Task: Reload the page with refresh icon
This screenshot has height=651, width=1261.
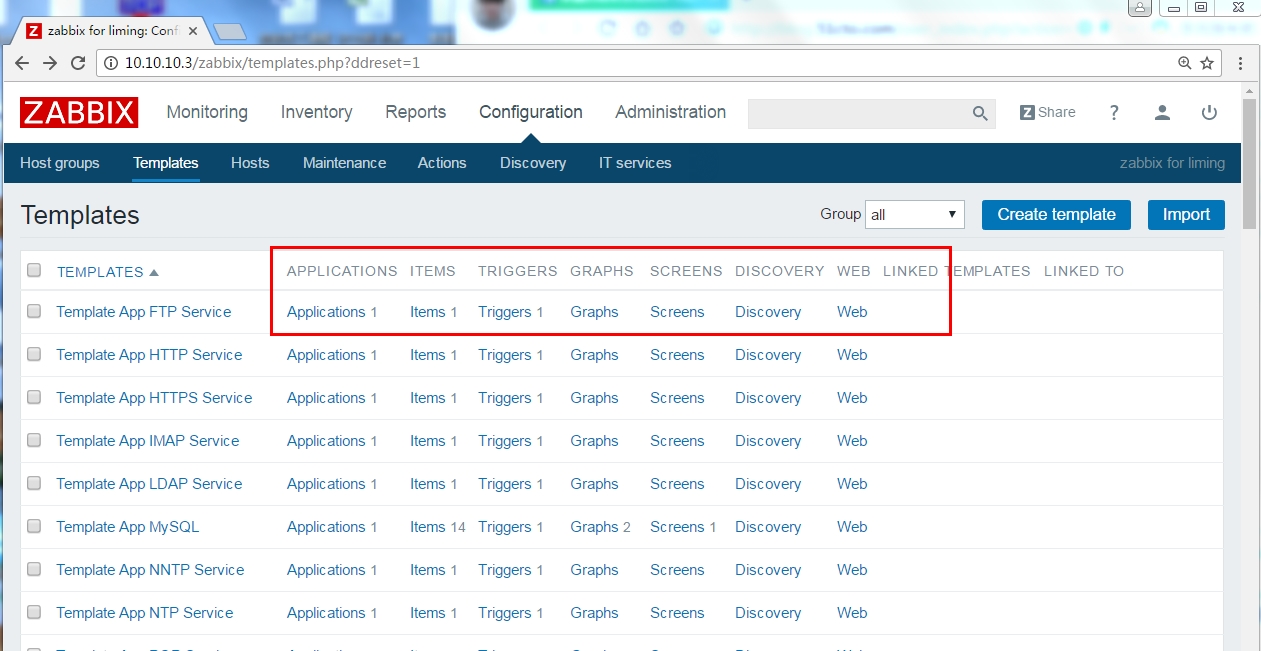Action: (78, 63)
